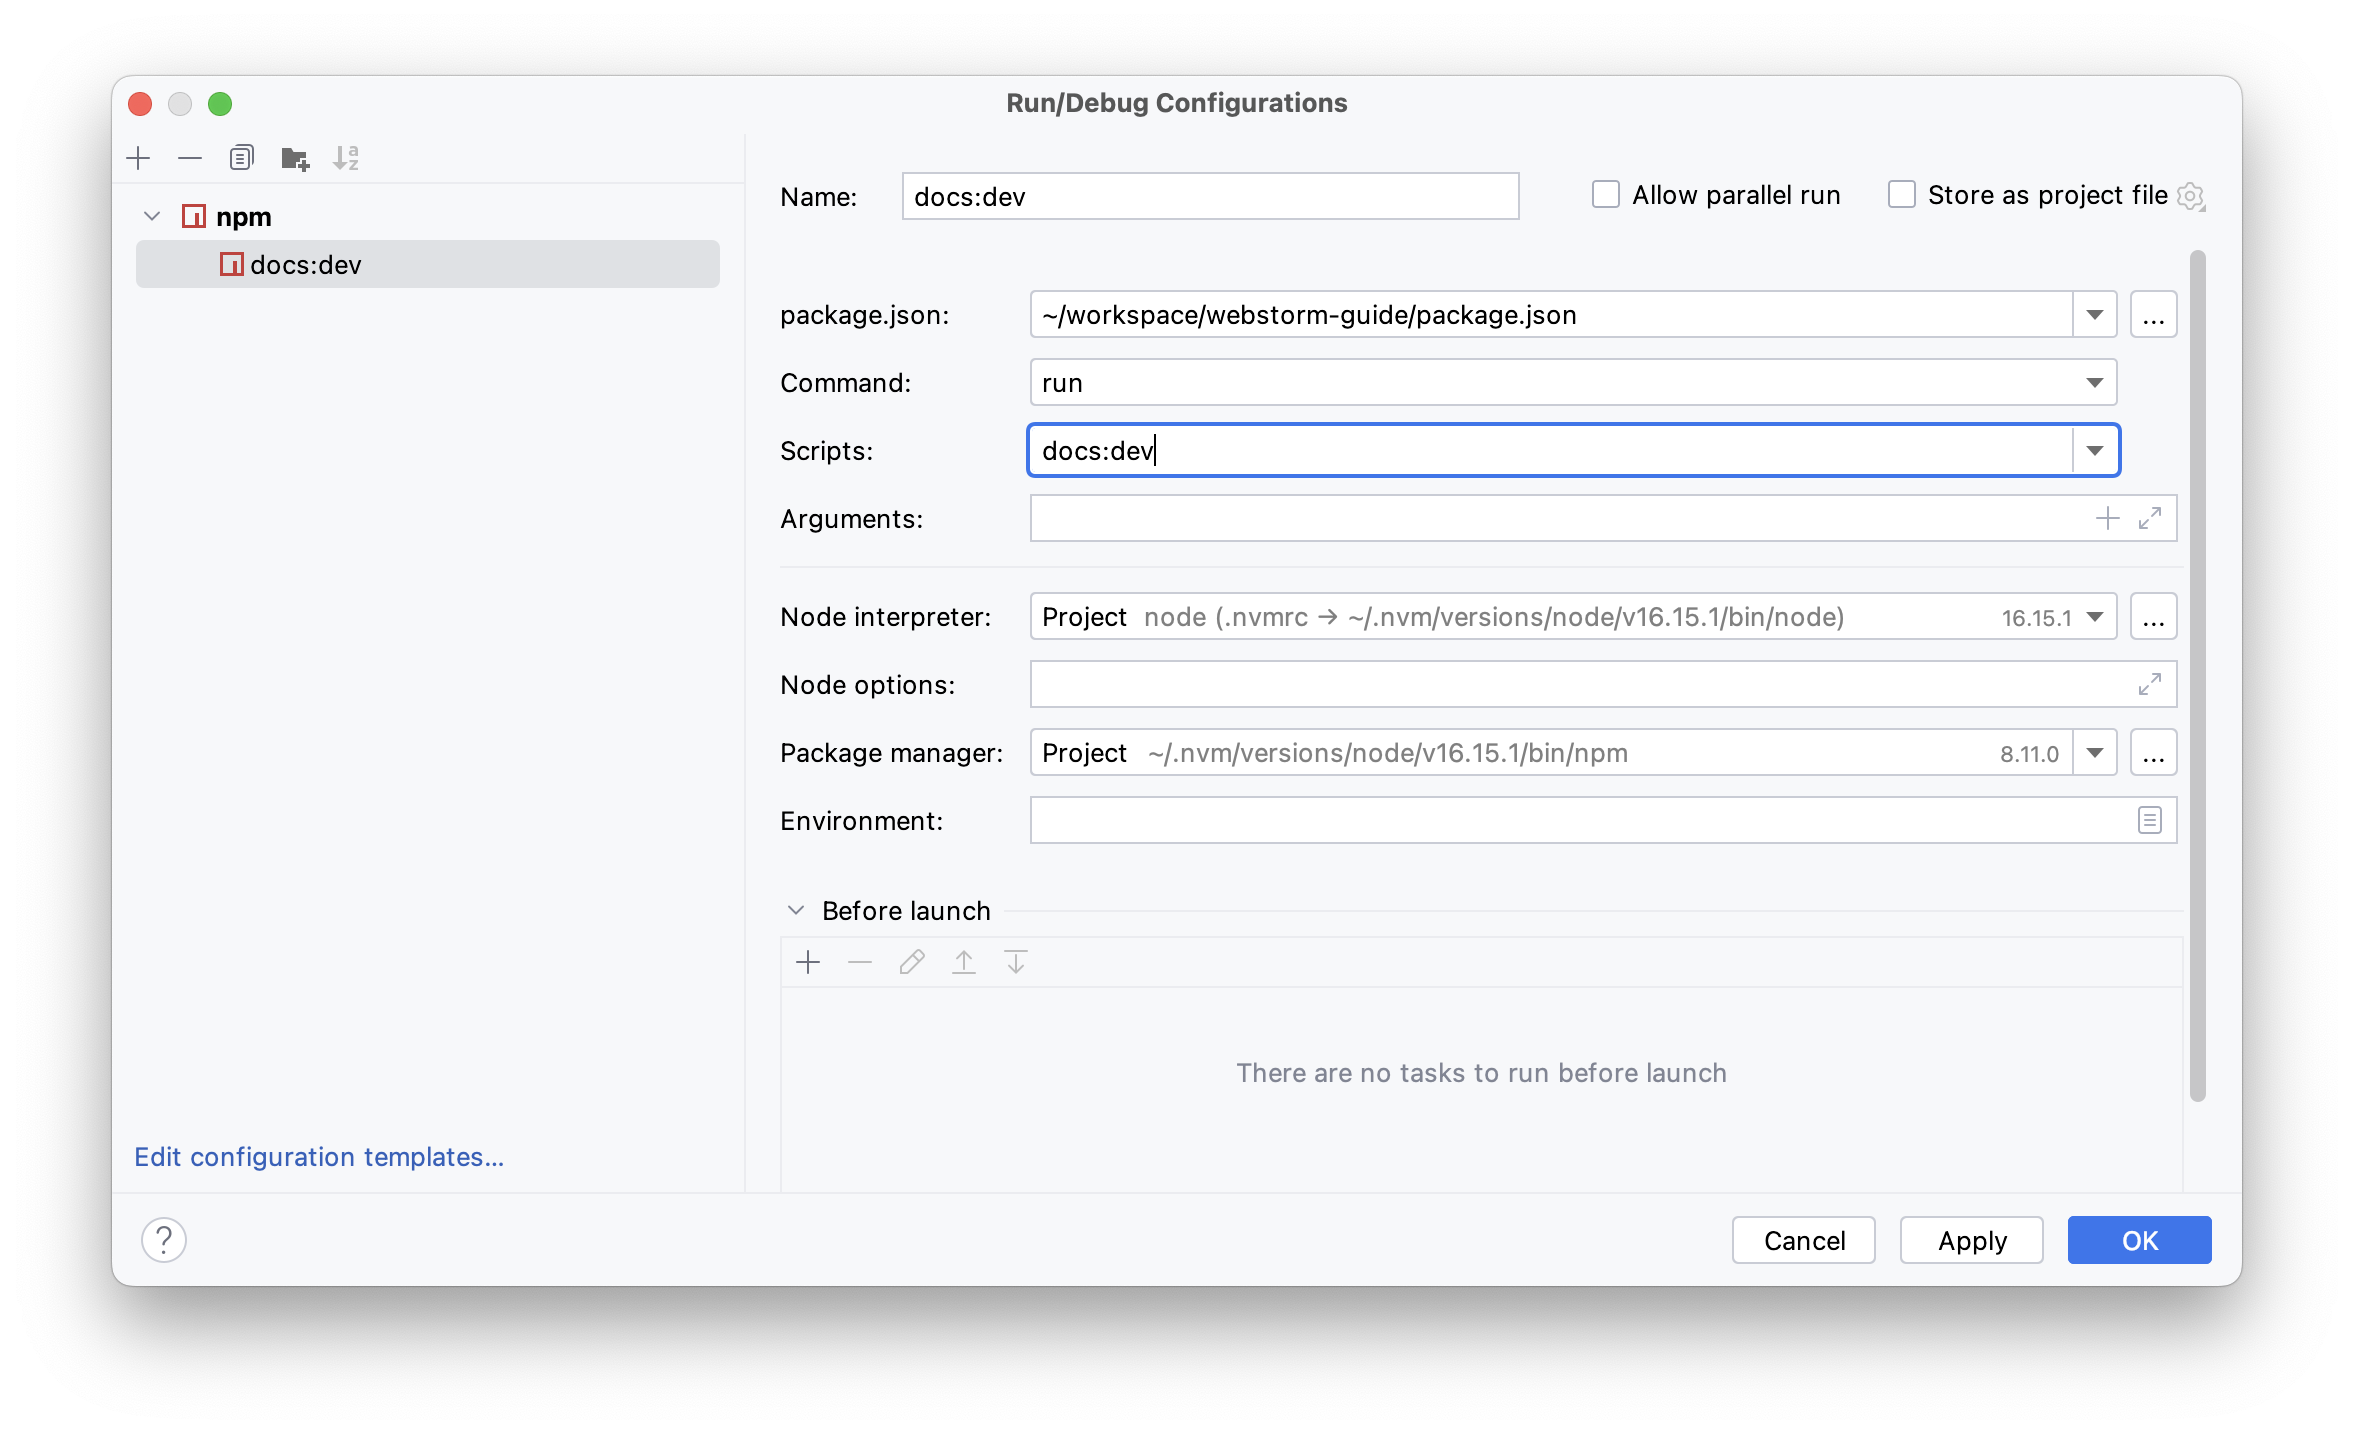Check Store as project file
Screen dimensions: 2354x1434
pos(1901,195)
